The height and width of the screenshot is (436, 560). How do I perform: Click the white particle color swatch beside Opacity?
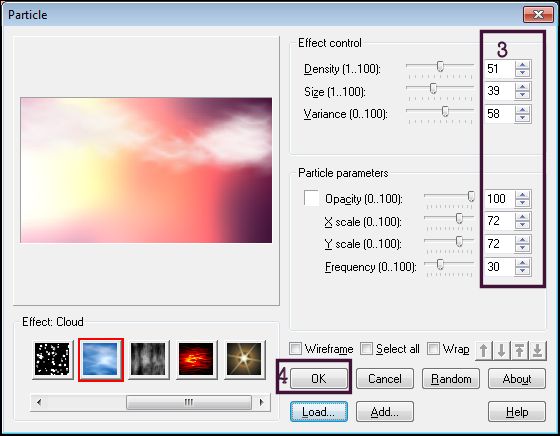click(x=311, y=198)
